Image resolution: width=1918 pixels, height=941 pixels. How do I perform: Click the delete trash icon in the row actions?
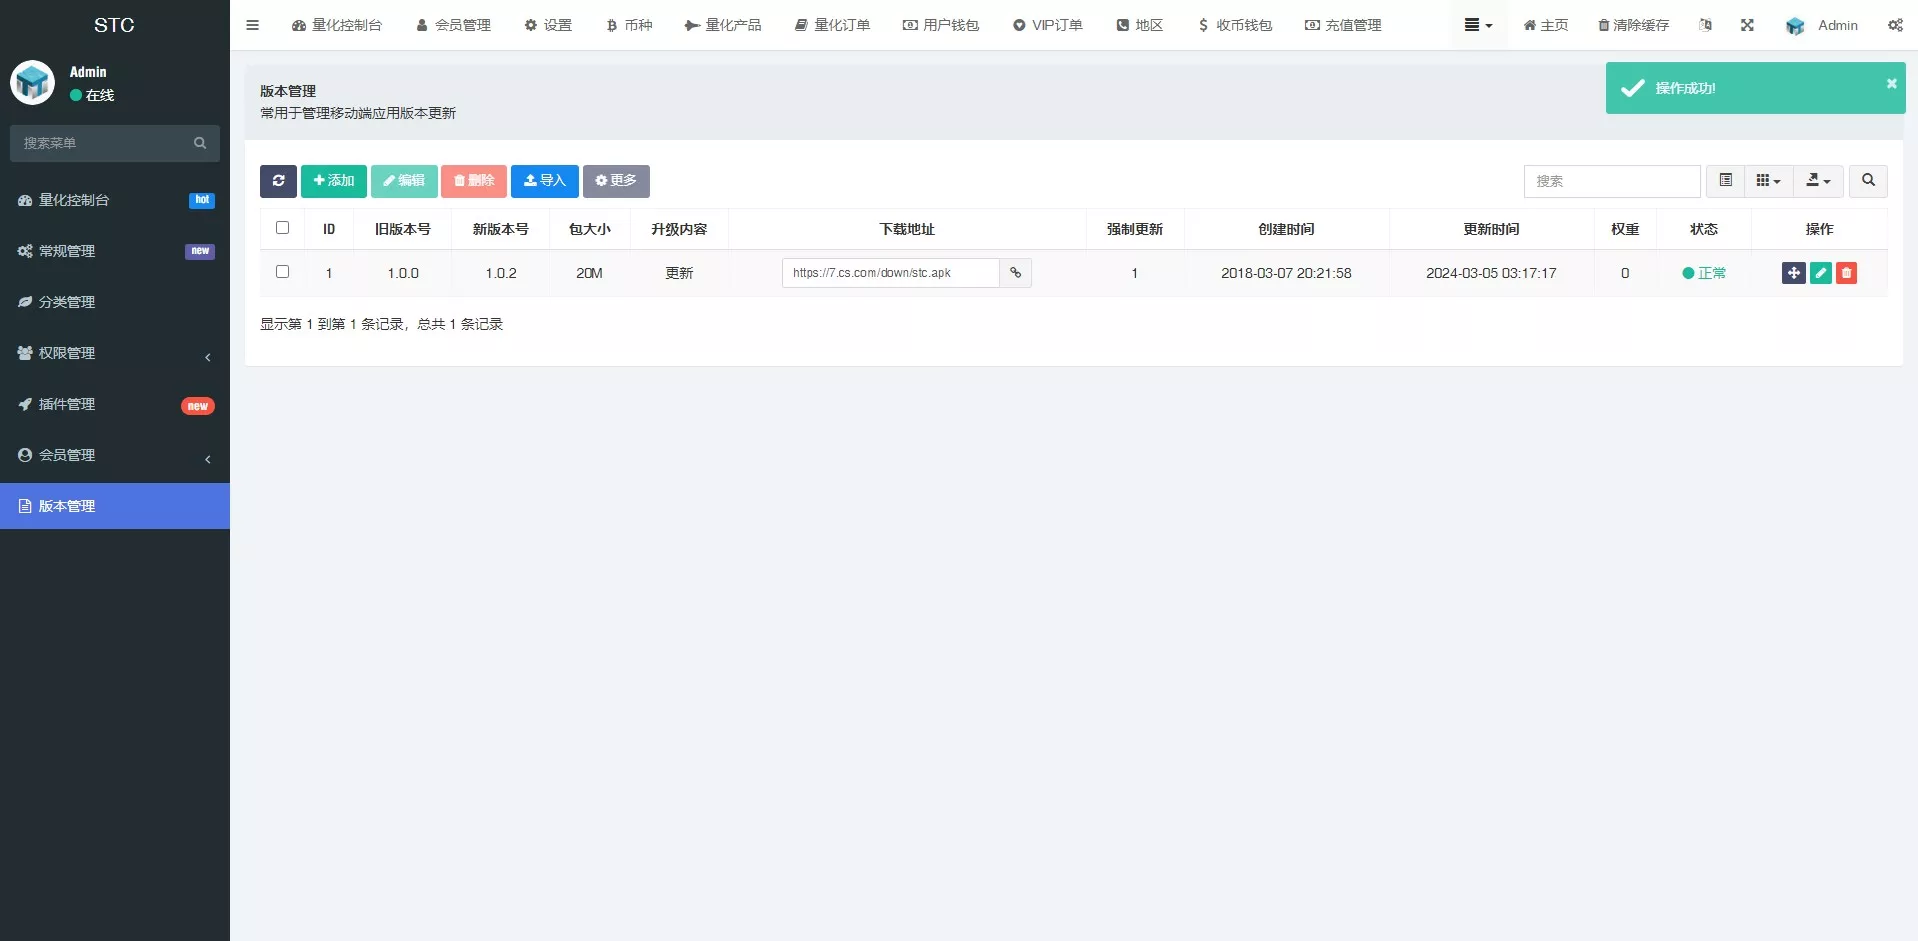(1845, 272)
